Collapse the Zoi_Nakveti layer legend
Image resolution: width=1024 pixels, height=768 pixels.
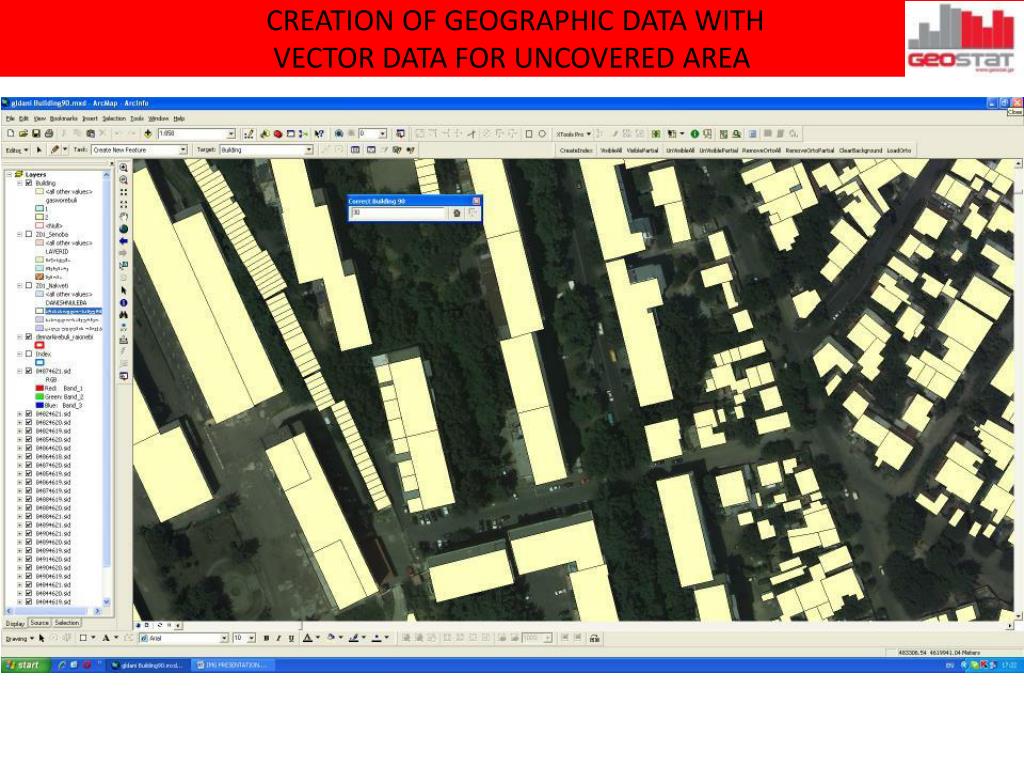(x=20, y=285)
